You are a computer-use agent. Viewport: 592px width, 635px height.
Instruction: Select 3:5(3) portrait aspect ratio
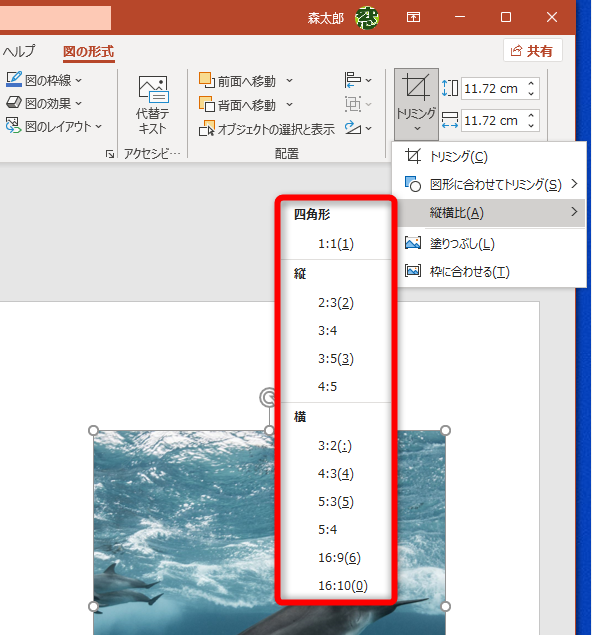pyautogui.click(x=335, y=358)
